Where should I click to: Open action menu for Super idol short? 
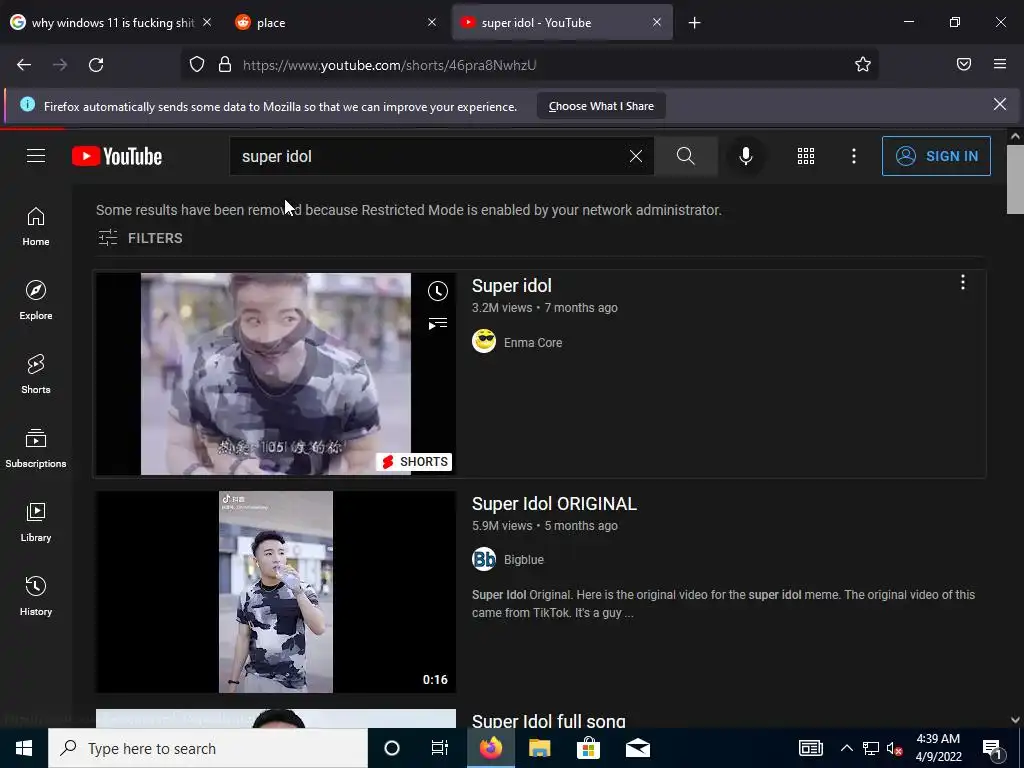point(963,282)
